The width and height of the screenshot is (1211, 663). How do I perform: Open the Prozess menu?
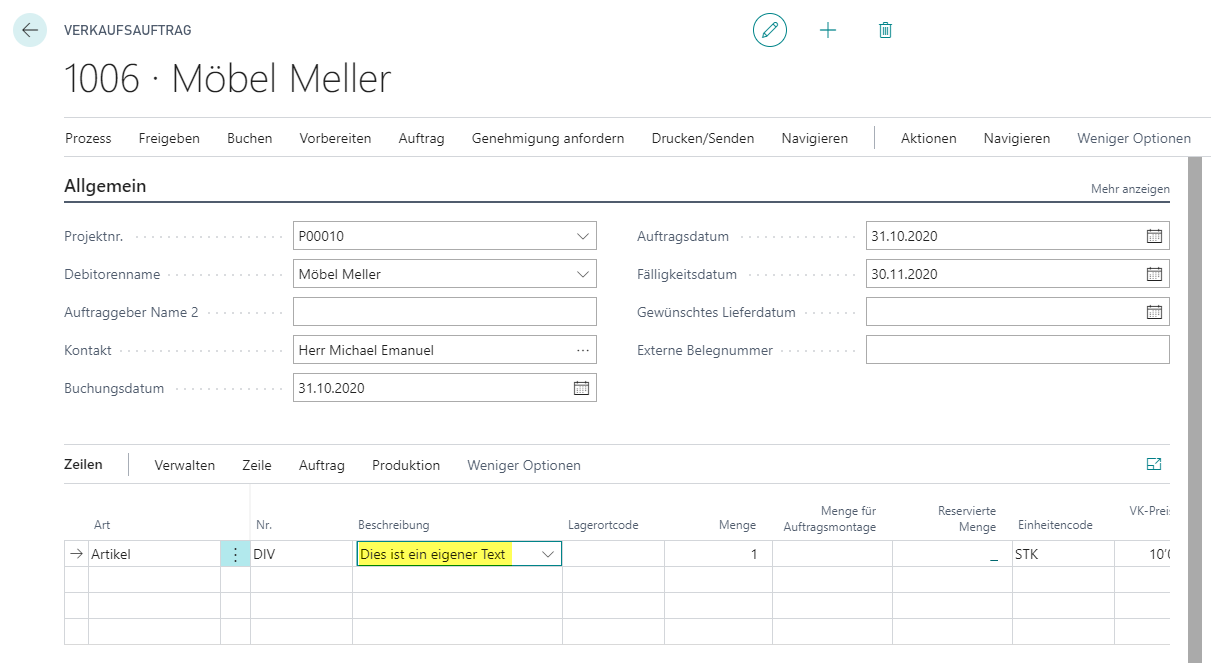tap(88, 139)
